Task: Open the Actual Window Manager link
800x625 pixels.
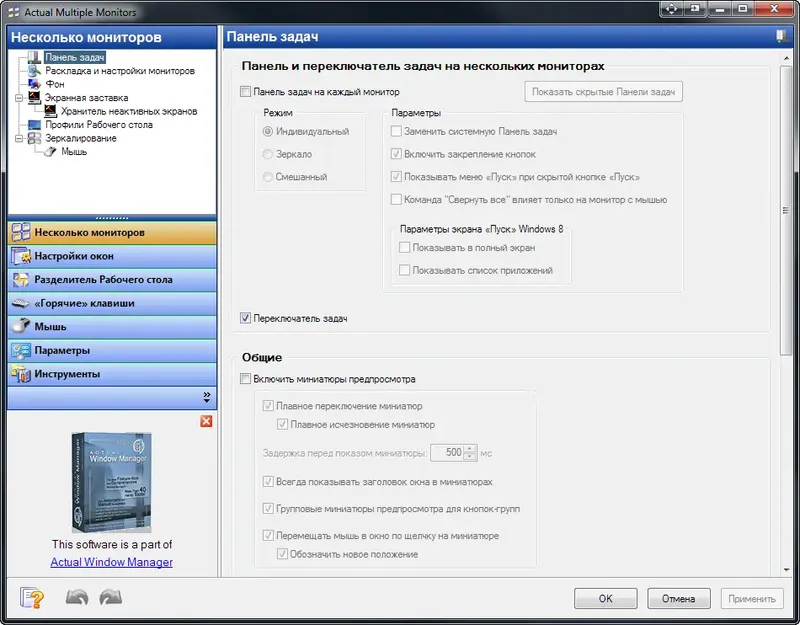Action: pyautogui.click(x=111, y=562)
